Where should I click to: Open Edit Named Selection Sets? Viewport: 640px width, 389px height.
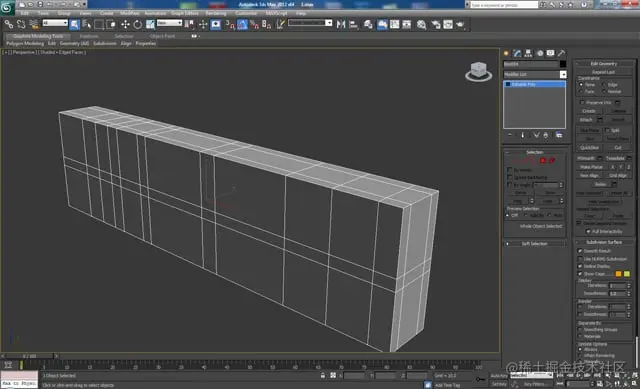(x=280, y=24)
